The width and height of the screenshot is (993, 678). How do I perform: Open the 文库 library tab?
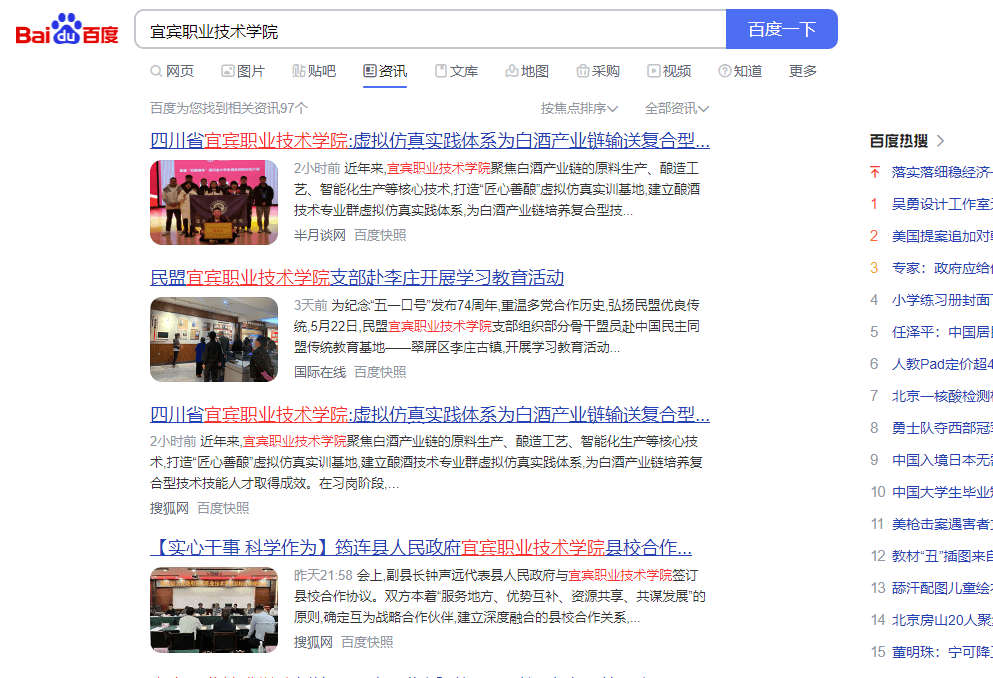pos(456,71)
